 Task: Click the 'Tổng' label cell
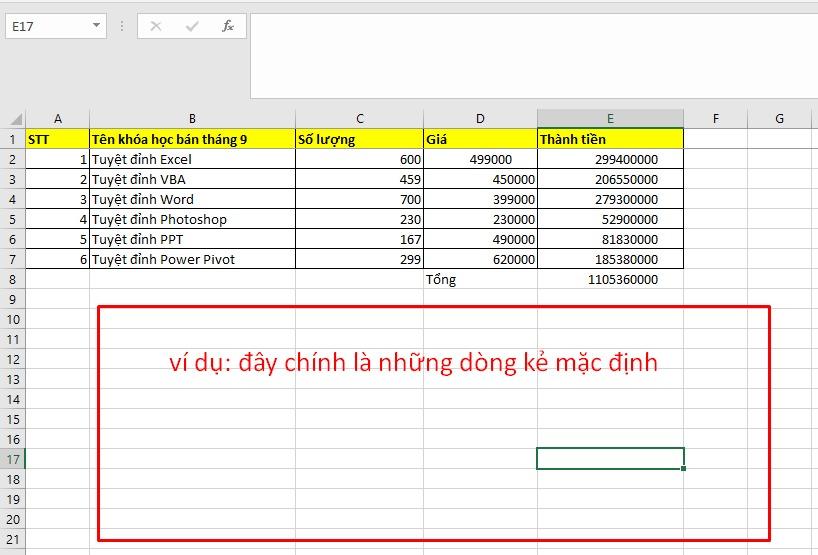(x=480, y=279)
